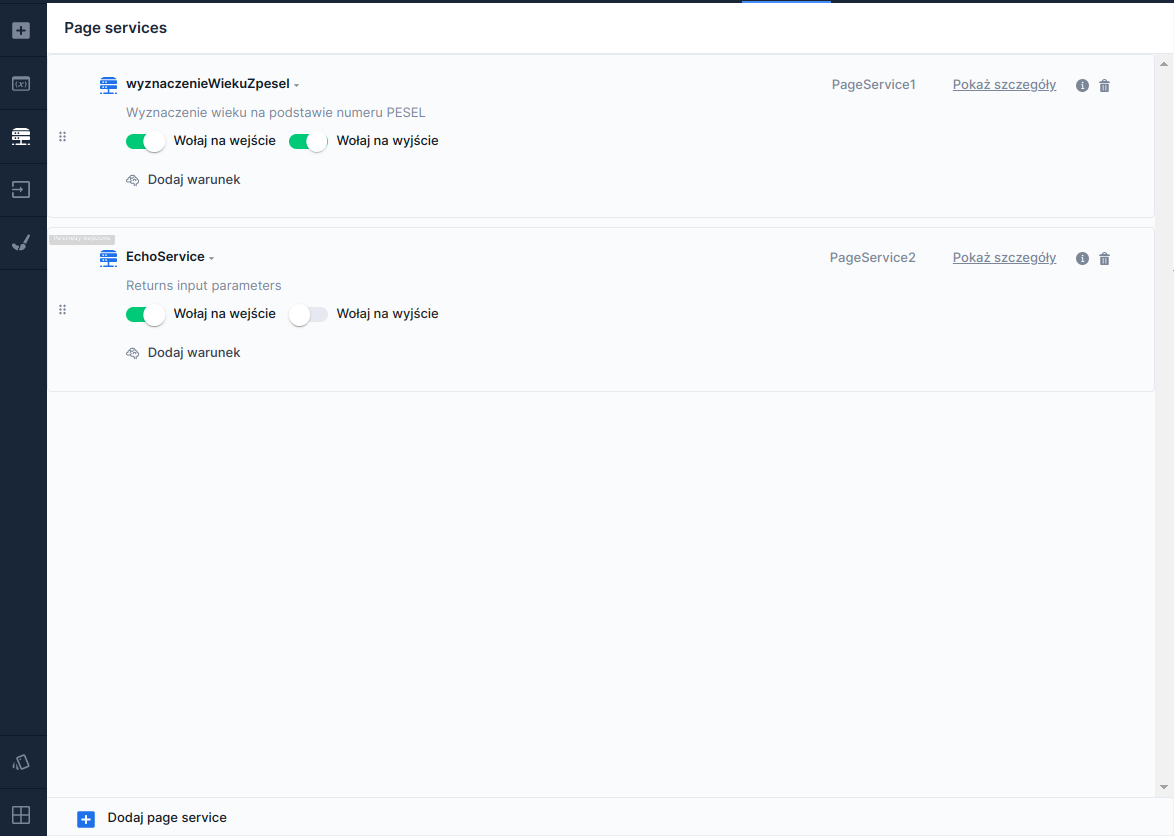The width and height of the screenshot is (1174, 836).
Task: Open 'Pokaż szczegóły' for PageService2
Action: click(x=1004, y=258)
